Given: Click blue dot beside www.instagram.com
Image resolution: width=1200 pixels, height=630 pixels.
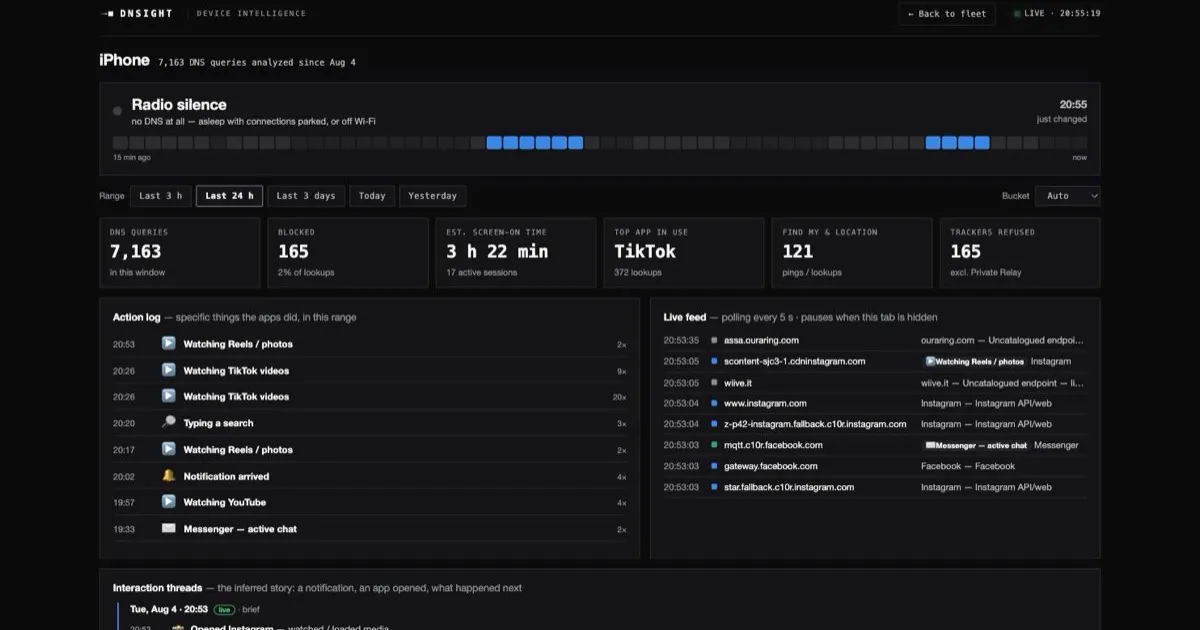Looking at the screenshot, I should tap(714, 403).
